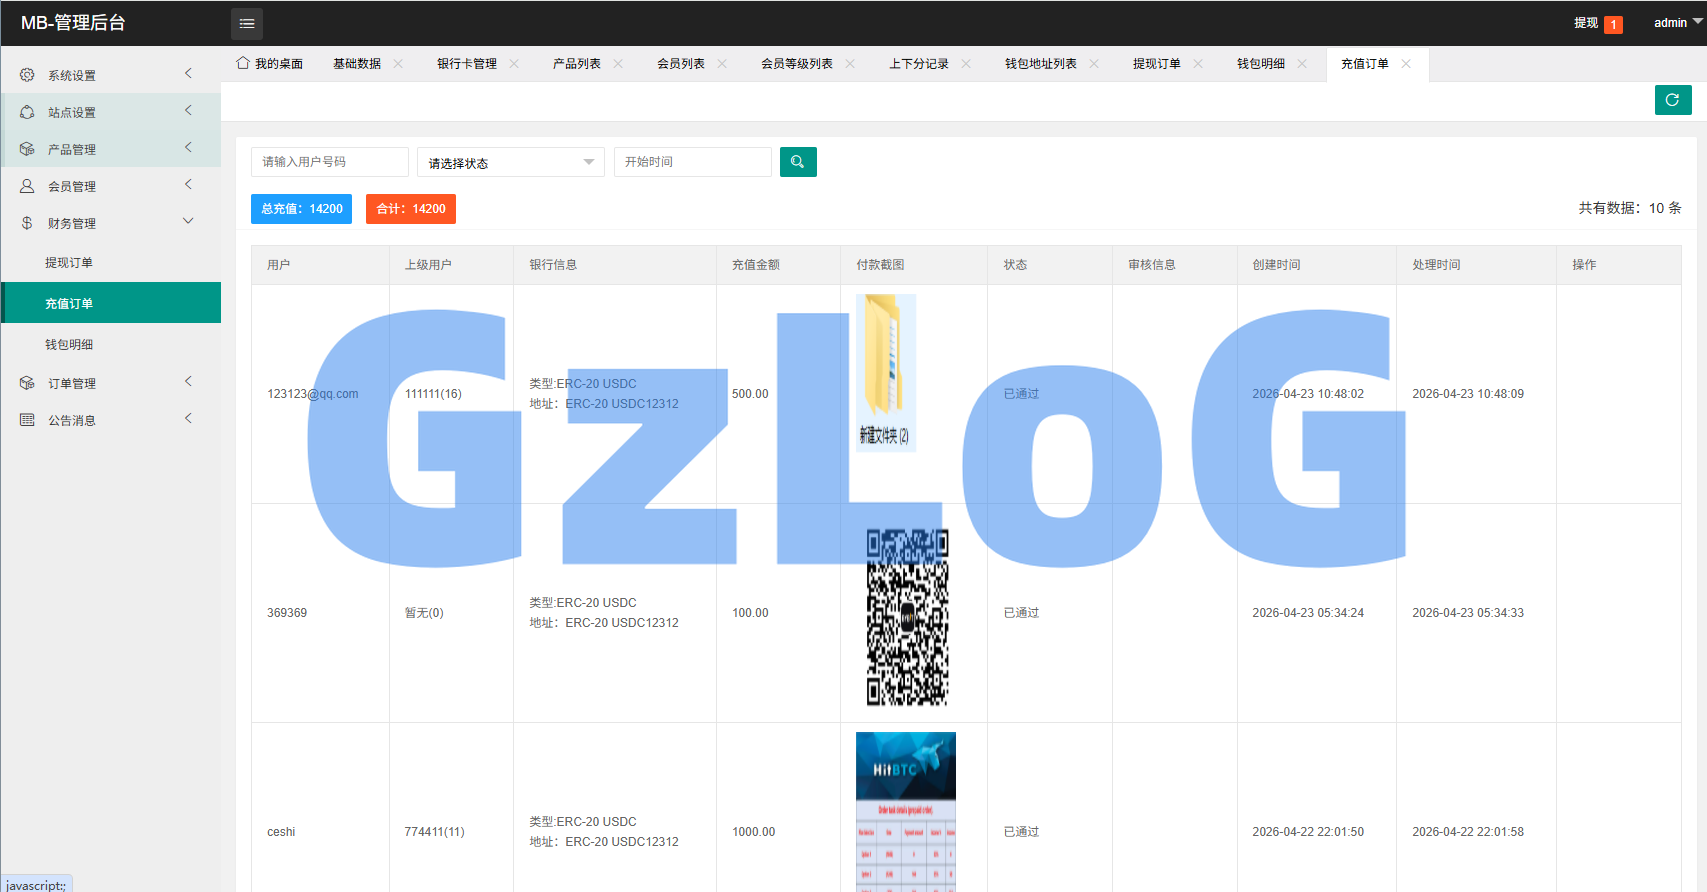Click the green refresh icon button
This screenshot has width=1707, height=892.
pyautogui.click(x=1673, y=100)
